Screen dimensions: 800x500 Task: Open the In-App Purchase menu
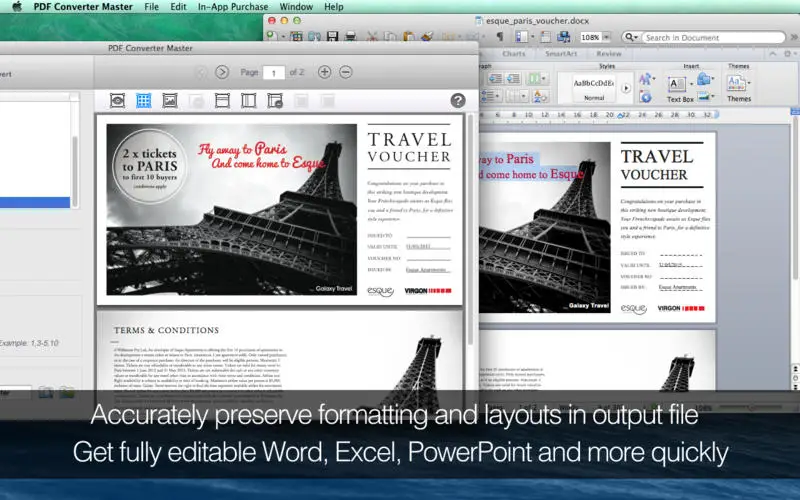click(x=233, y=7)
